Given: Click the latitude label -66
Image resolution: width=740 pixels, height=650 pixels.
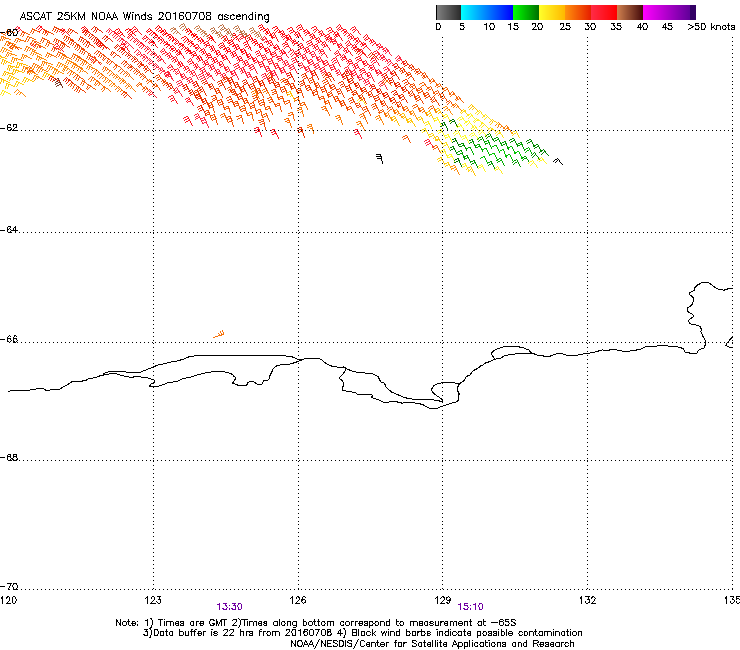Looking at the screenshot, I should pyautogui.click(x=9, y=340).
